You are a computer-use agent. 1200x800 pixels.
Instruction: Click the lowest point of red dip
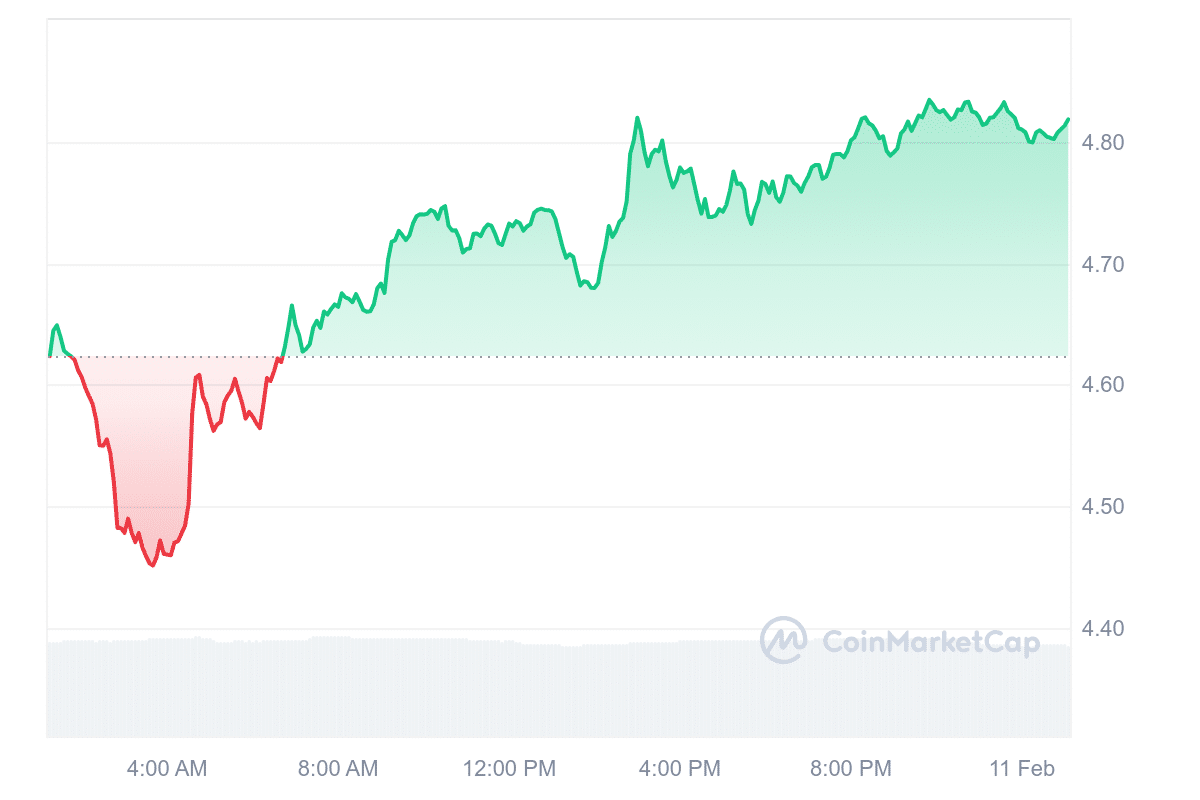click(152, 565)
